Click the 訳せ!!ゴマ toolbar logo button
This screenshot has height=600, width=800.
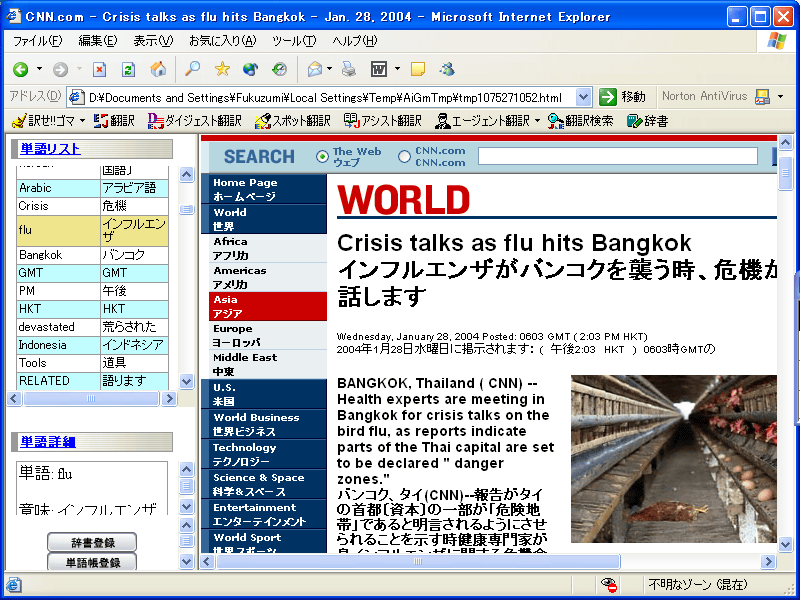click(44, 121)
